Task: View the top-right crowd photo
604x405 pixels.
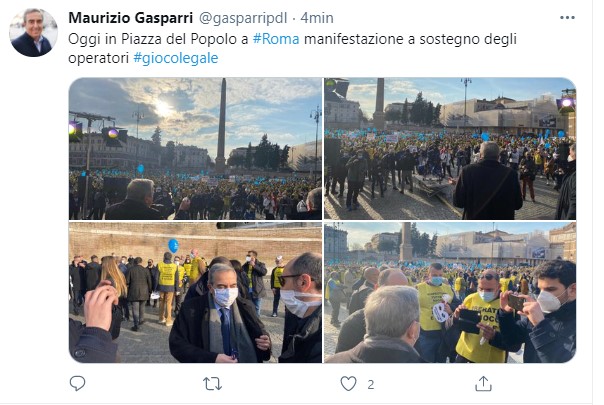Action: (x=450, y=149)
